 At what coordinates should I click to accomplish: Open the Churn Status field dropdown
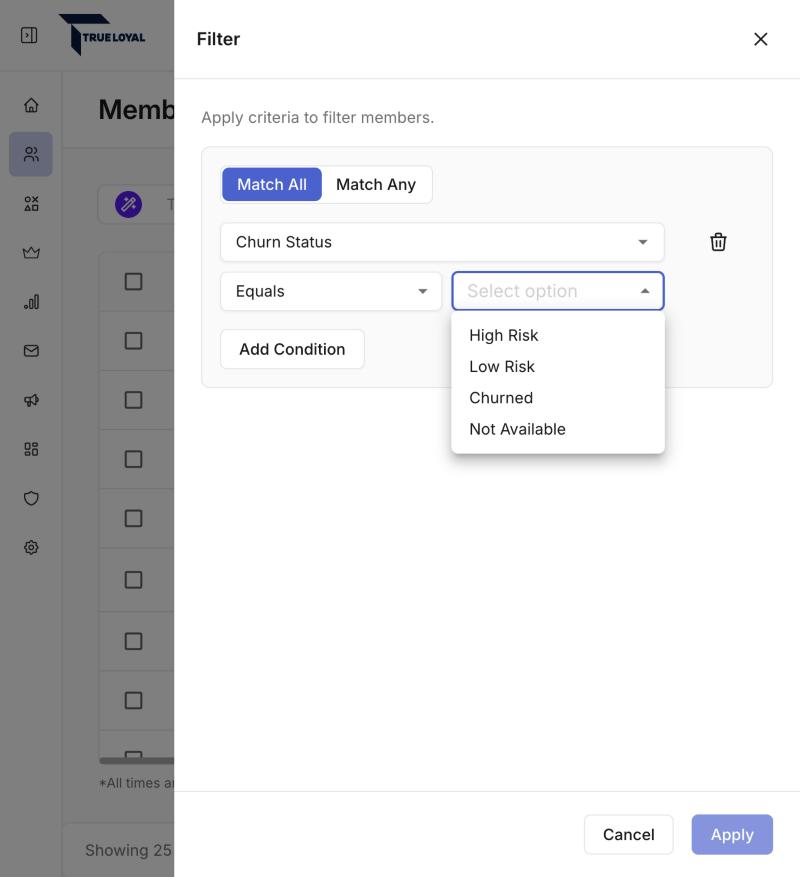tap(443, 242)
